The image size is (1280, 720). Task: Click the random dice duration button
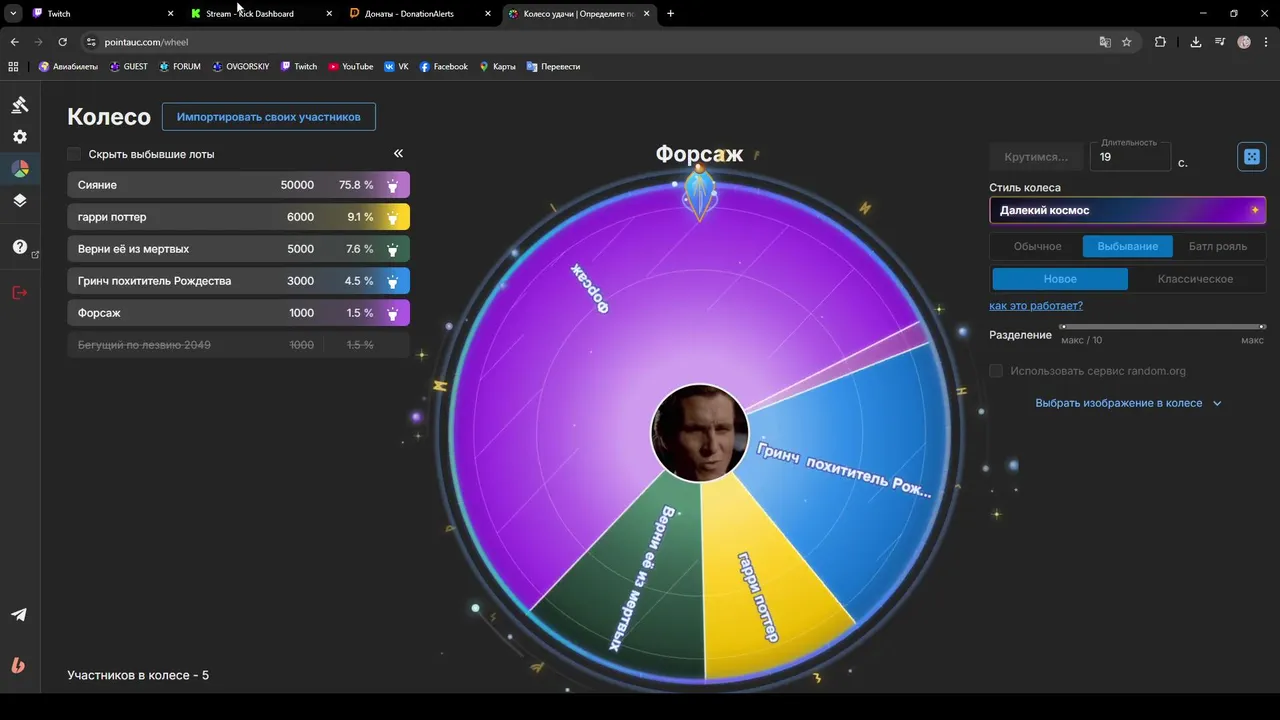click(x=1252, y=156)
